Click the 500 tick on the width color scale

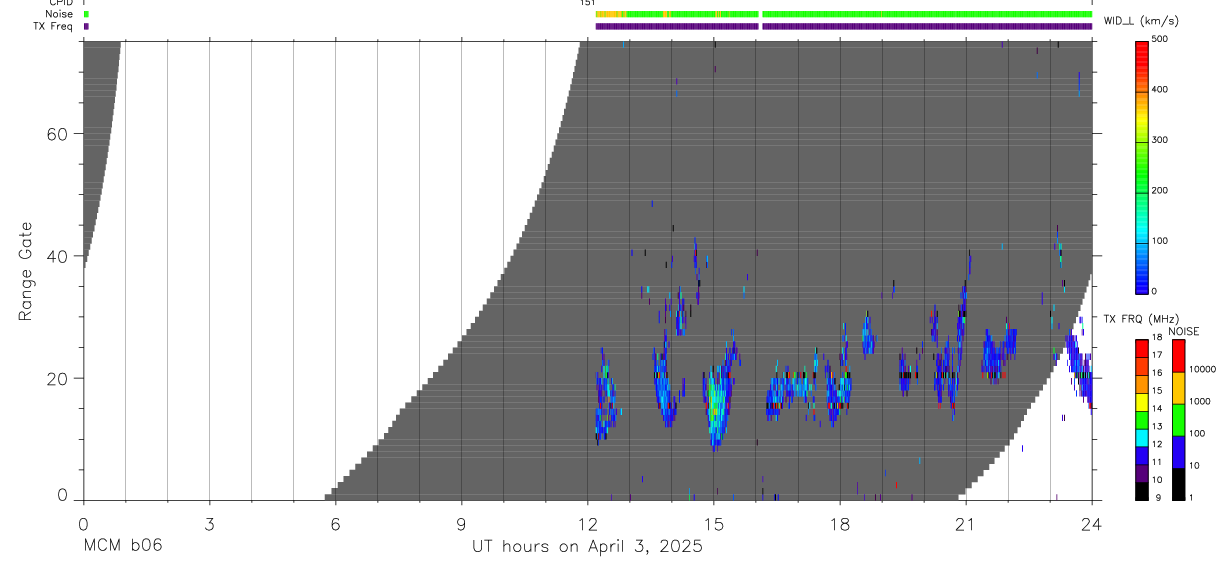[x=1160, y=39]
